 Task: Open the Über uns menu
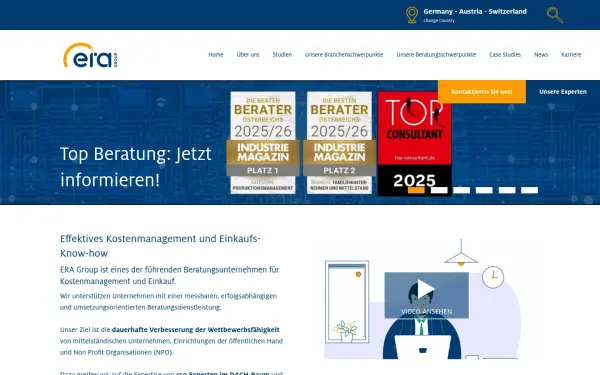(248, 55)
